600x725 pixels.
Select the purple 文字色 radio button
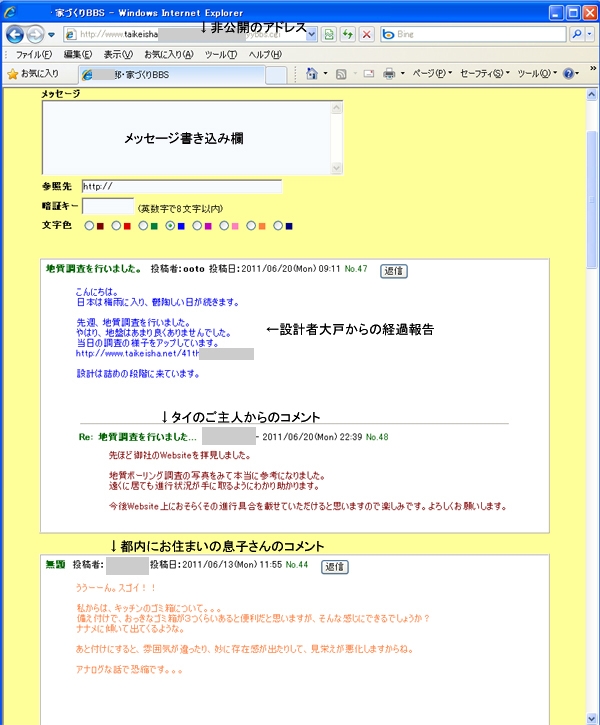[x=197, y=226]
